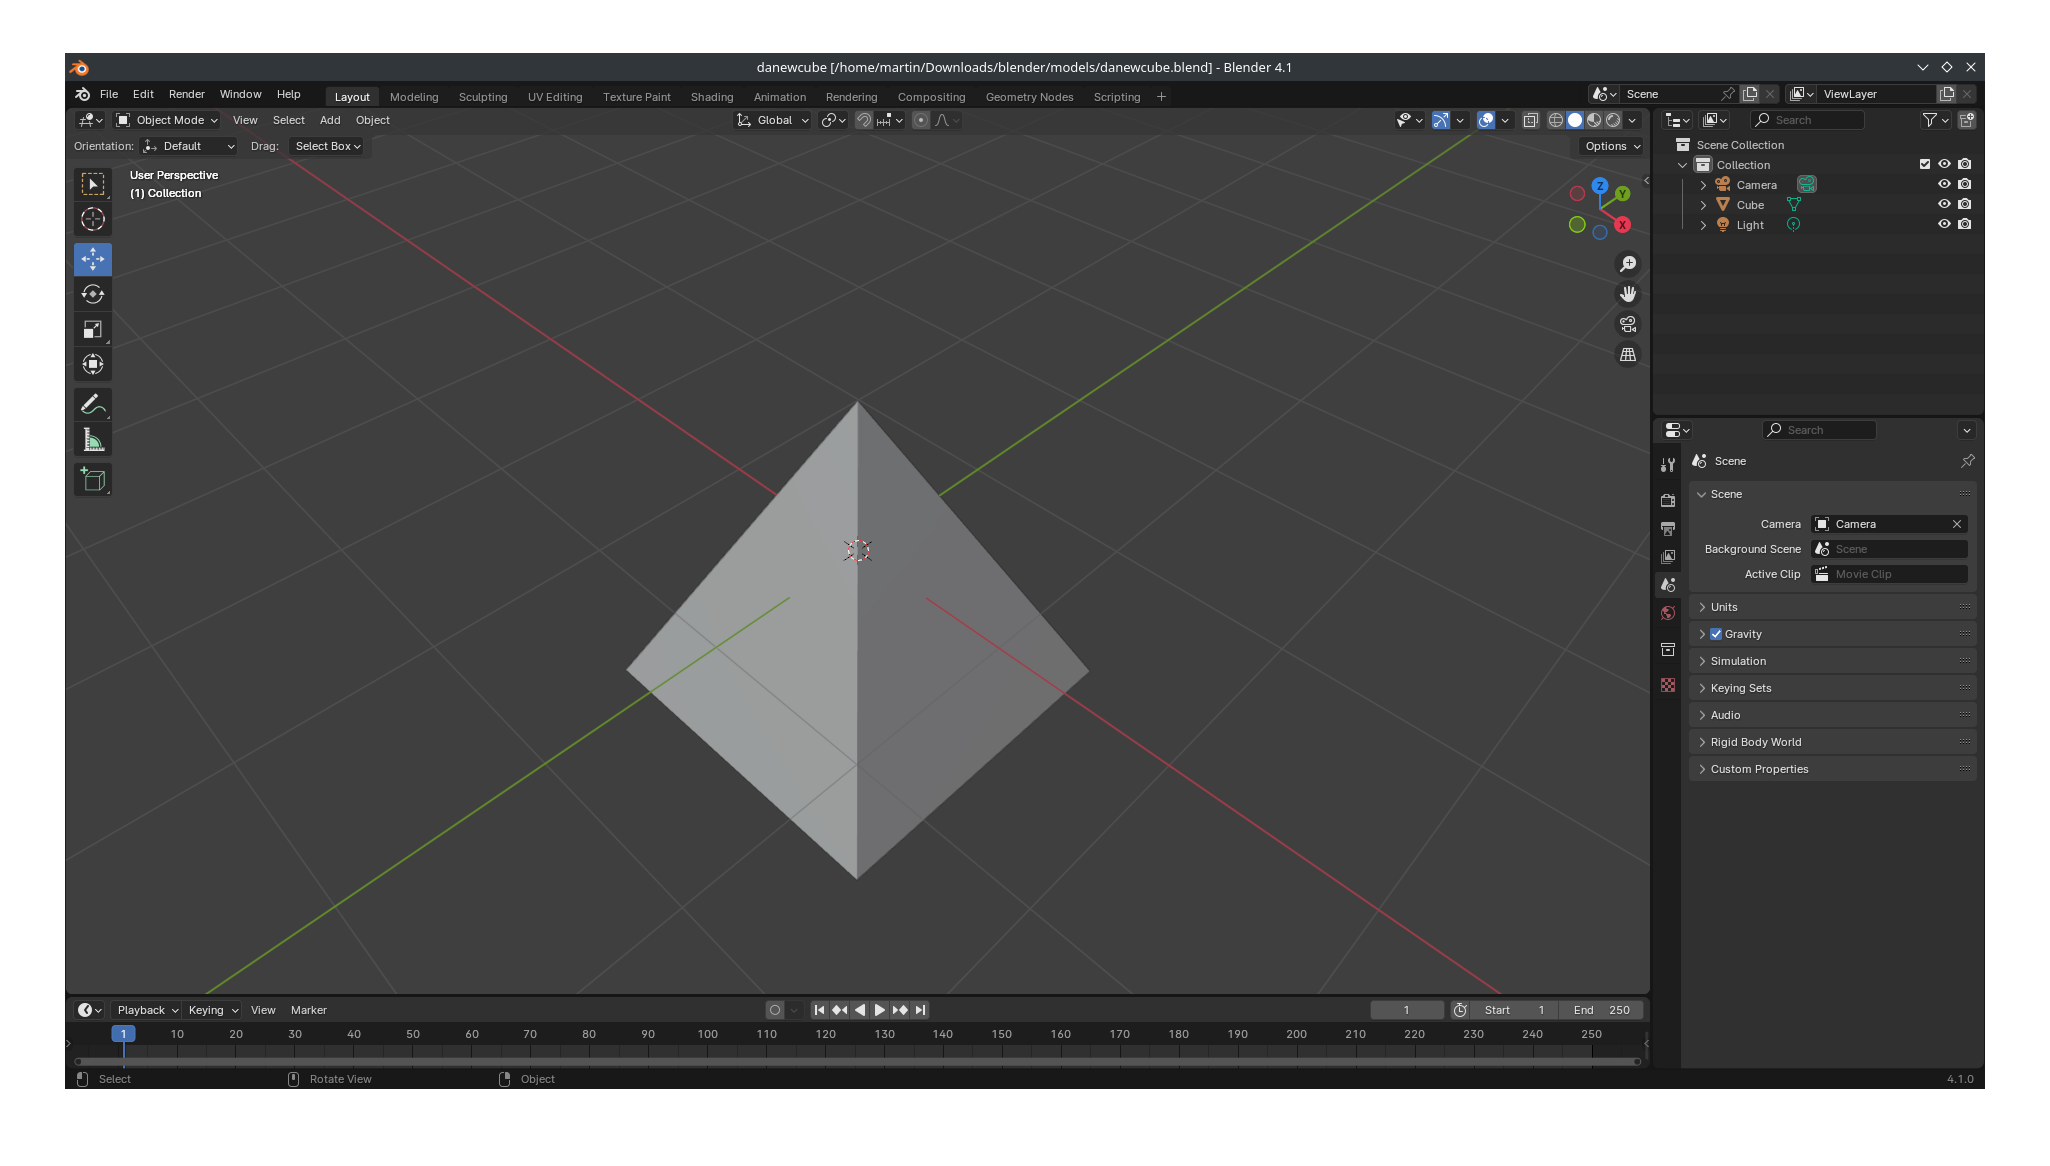Click the X axis on navigation gizmo
Image resolution: width=2050 pixels, height=1166 pixels.
pyautogui.click(x=1622, y=225)
